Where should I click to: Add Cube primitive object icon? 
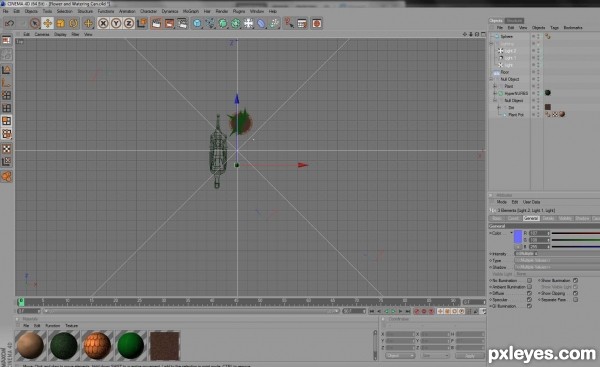(197, 23)
